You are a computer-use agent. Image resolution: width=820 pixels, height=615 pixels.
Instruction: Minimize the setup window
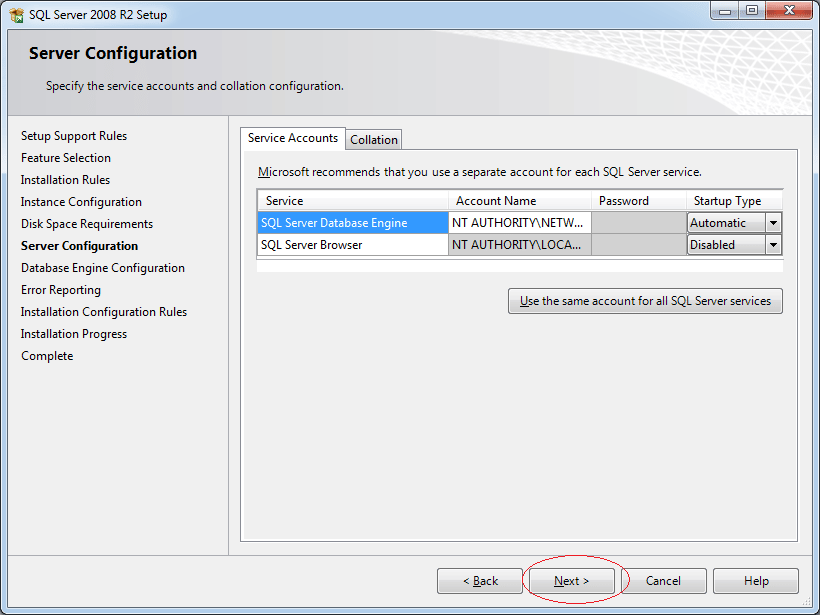pos(725,10)
